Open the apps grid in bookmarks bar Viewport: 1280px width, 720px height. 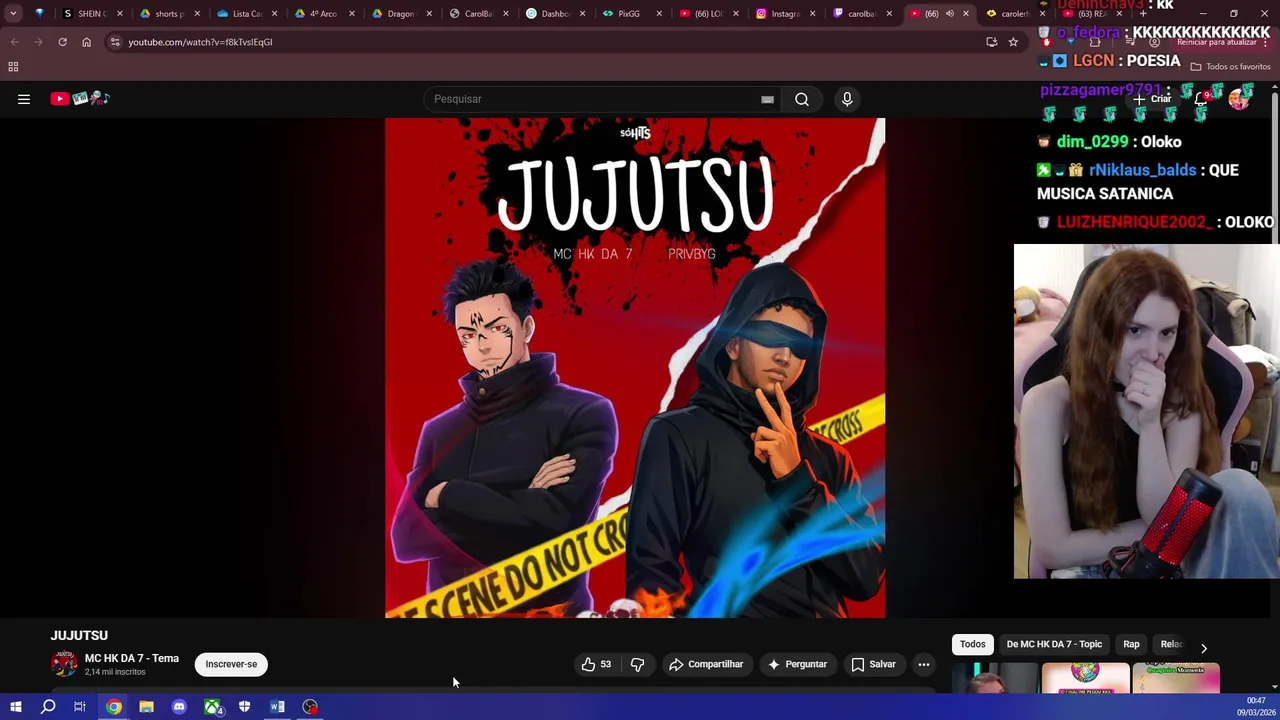pyautogui.click(x=13, y=67)
